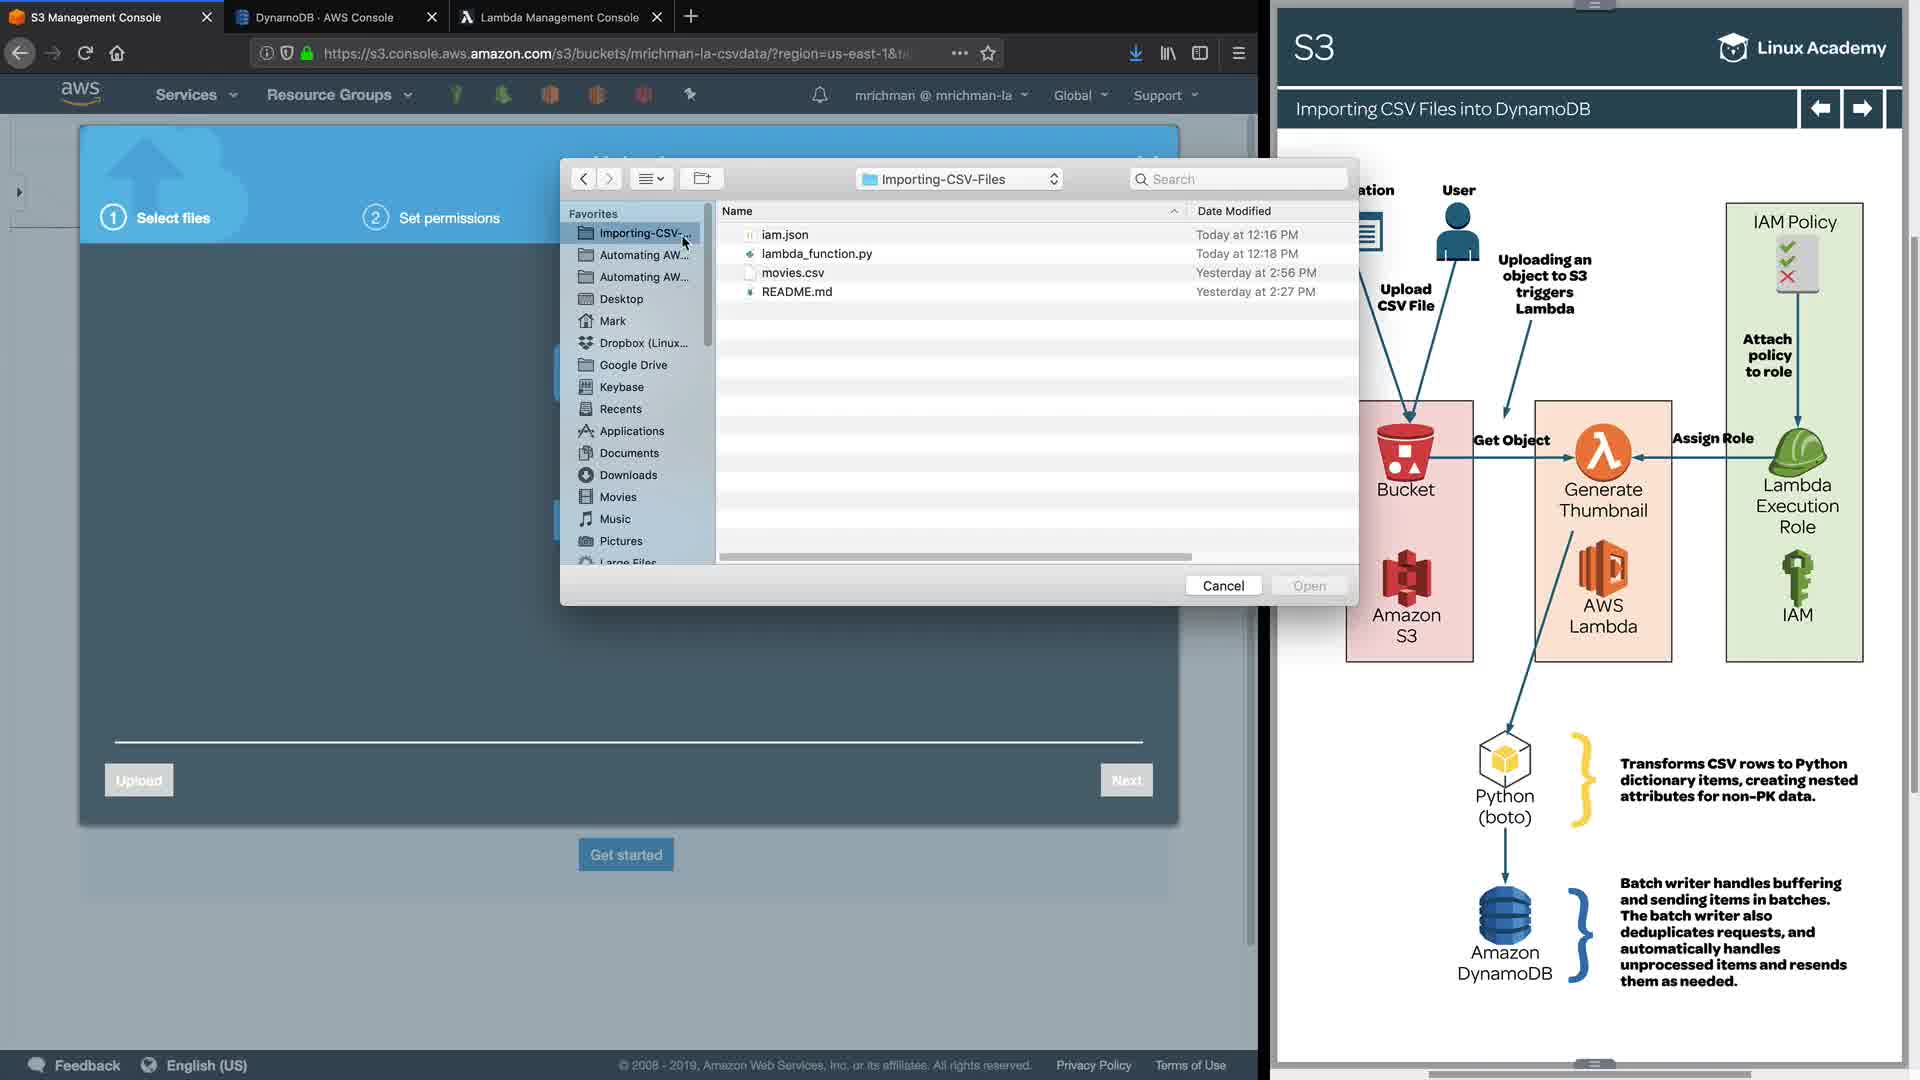Switch to the Lambda Management Console tab
This screenshot has width=1920, height=1080.
[559, 17]
